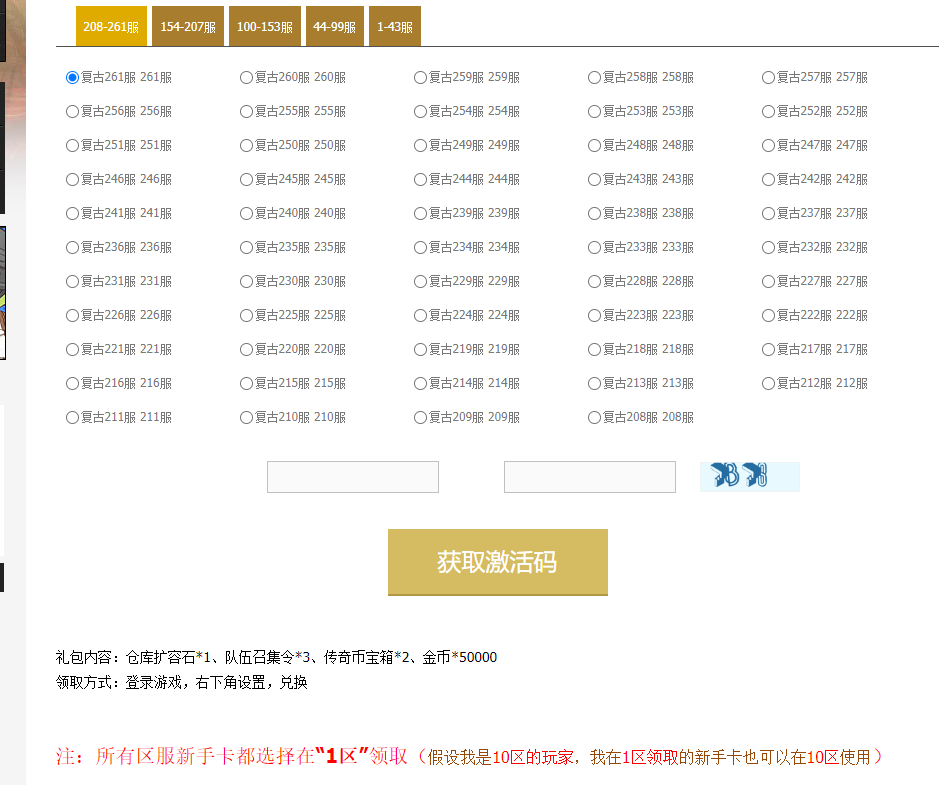This screenshot has width=939, height=785.
Task: Select the 复古261服 radio button
Action: tap(72, 78)
